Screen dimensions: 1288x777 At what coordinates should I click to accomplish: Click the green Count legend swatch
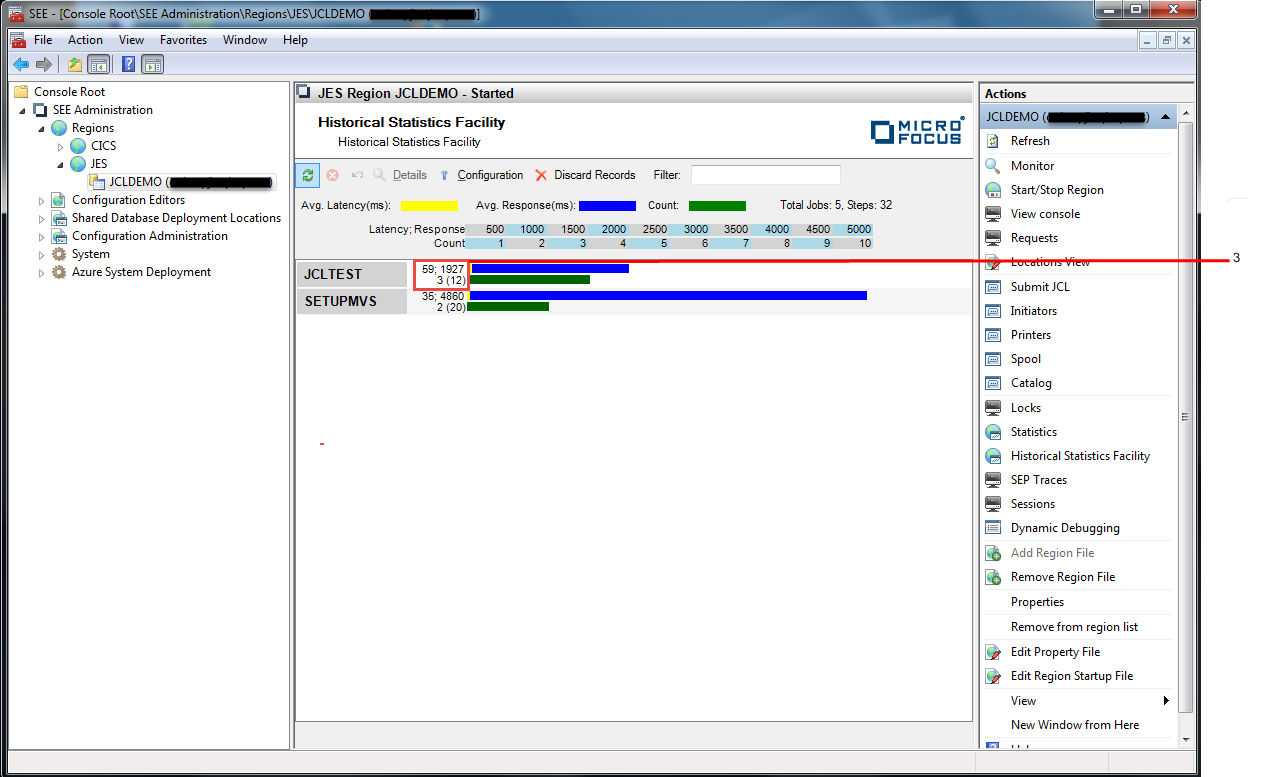[717, 206]
